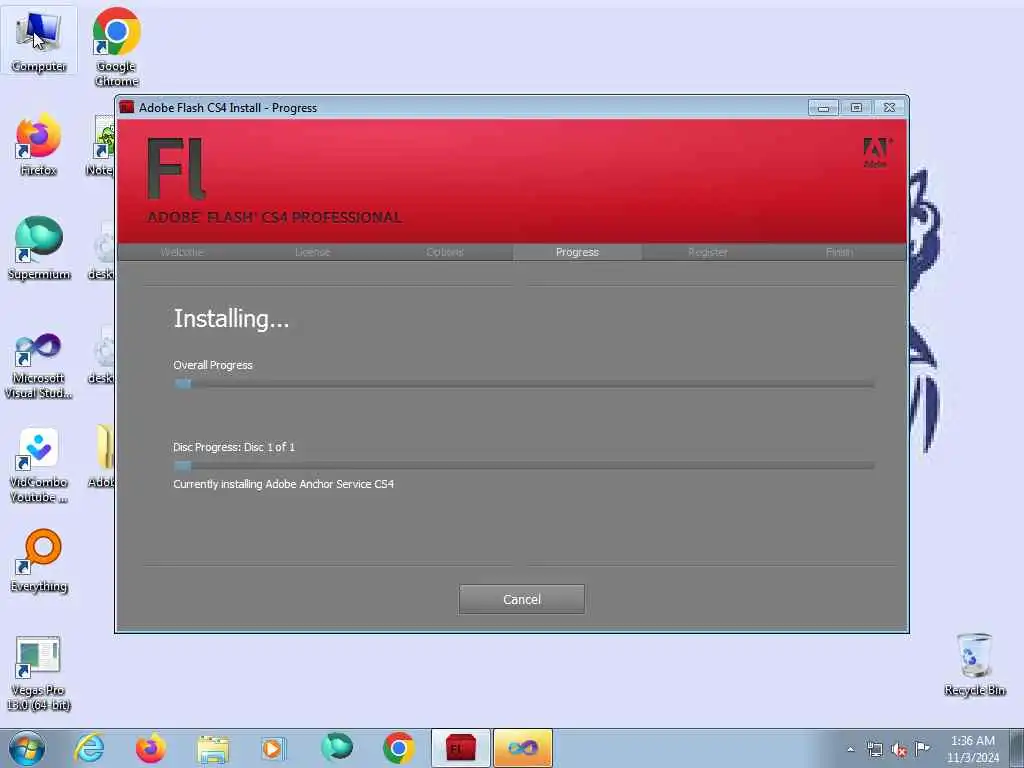Click the Overall Progress bar
Image resolution: width=1024 pixels, height=768 pixels.
pyautogui.click(x=524, y=384)
